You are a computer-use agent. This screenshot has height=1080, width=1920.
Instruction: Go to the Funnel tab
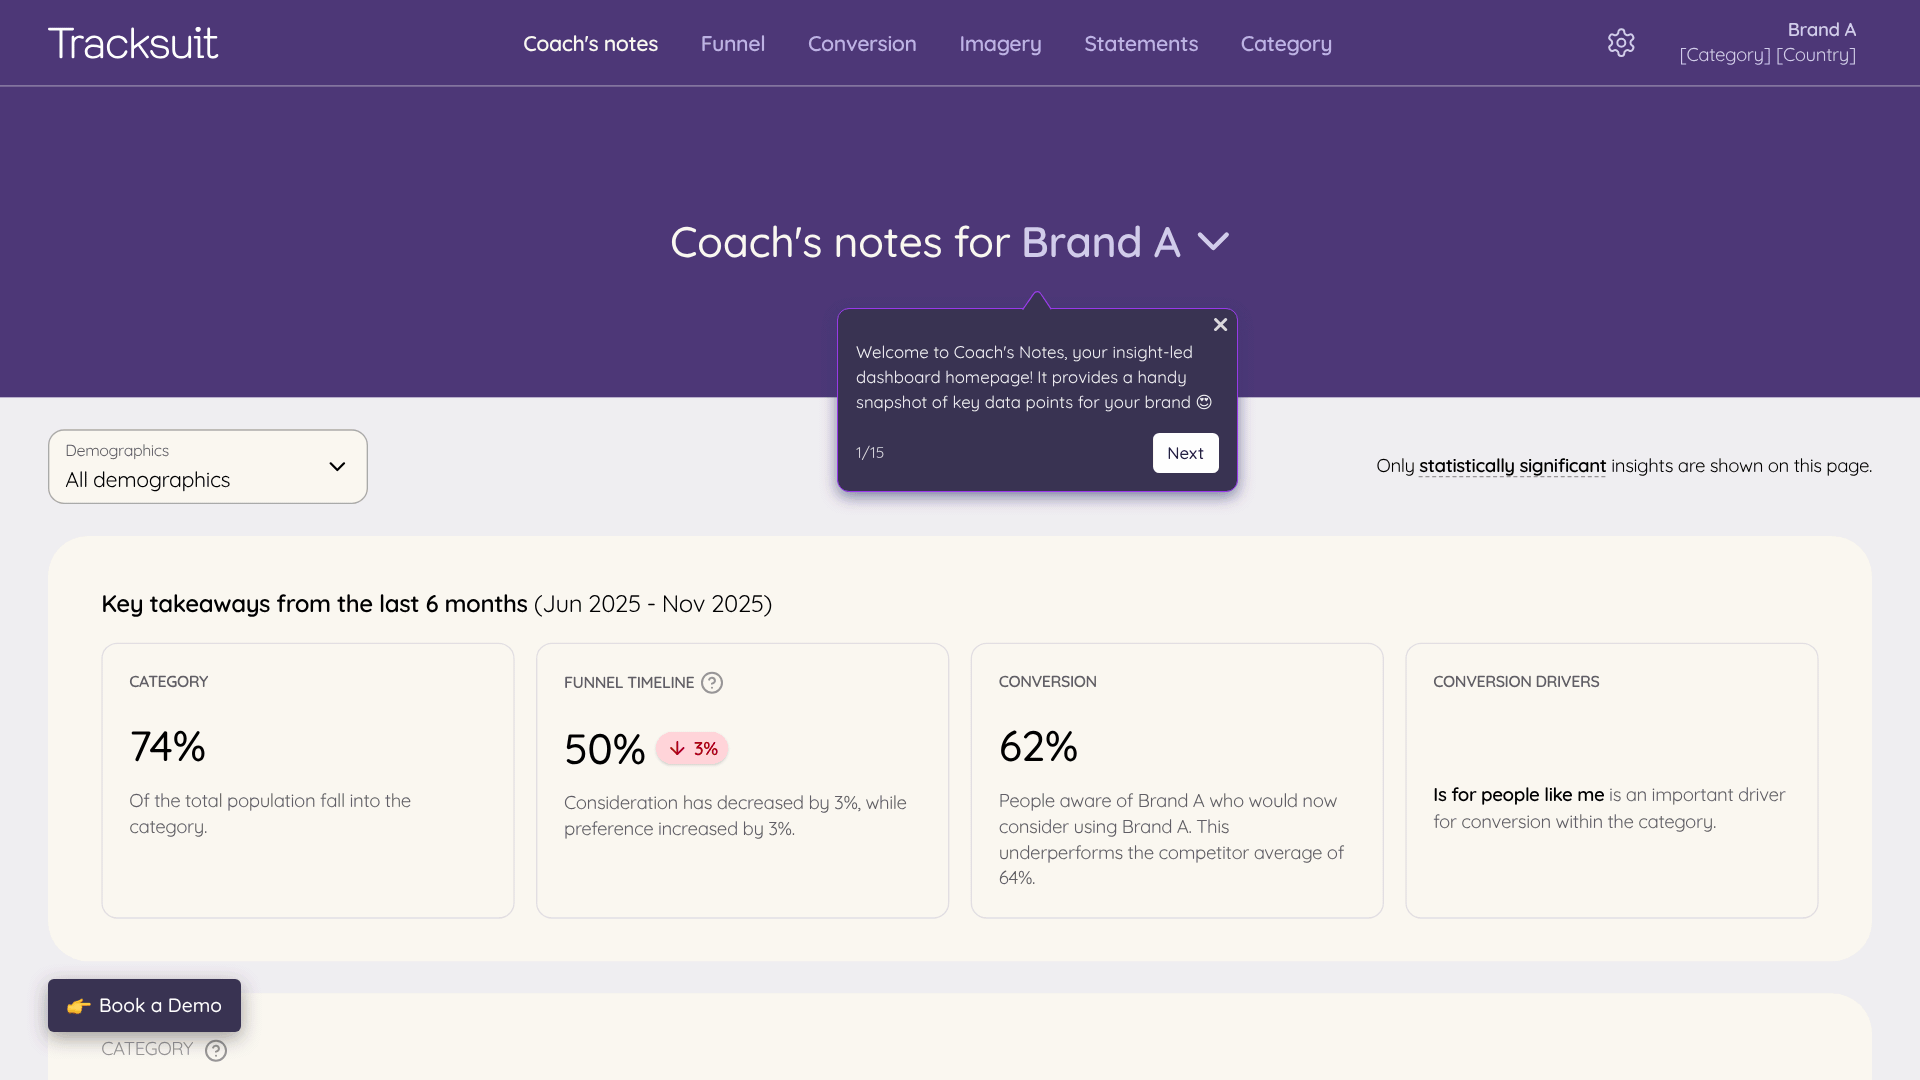pos(733,44)
